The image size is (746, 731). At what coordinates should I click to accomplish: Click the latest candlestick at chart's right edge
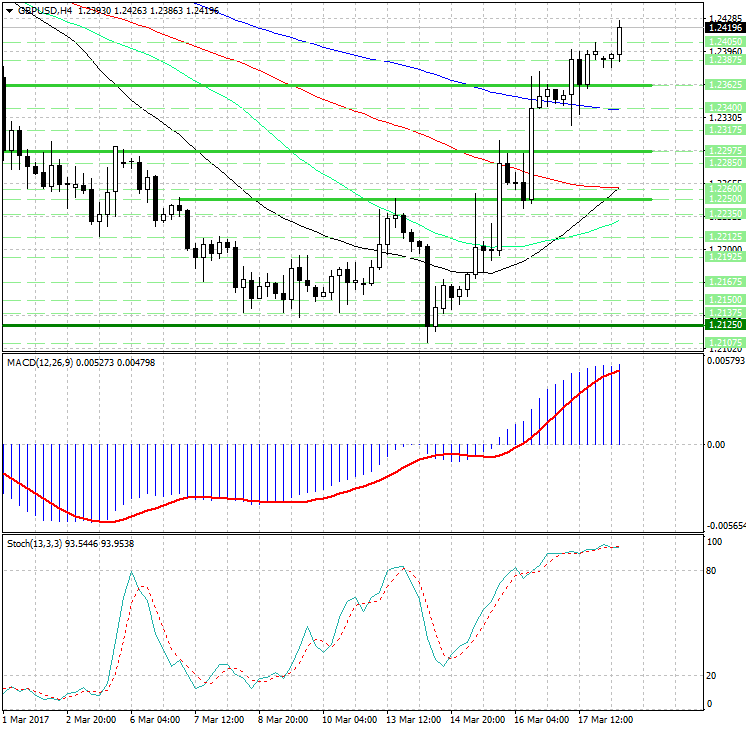pyautogui.click(x=621, y=40)
